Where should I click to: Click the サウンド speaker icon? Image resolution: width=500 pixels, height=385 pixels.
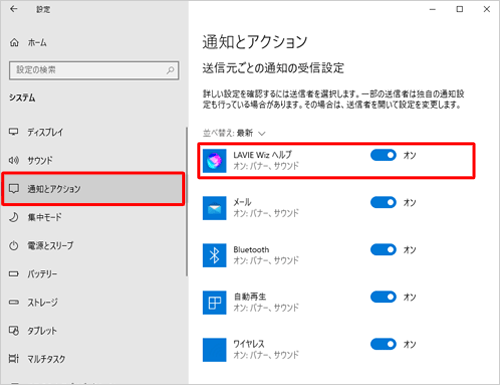coord(14,160)
